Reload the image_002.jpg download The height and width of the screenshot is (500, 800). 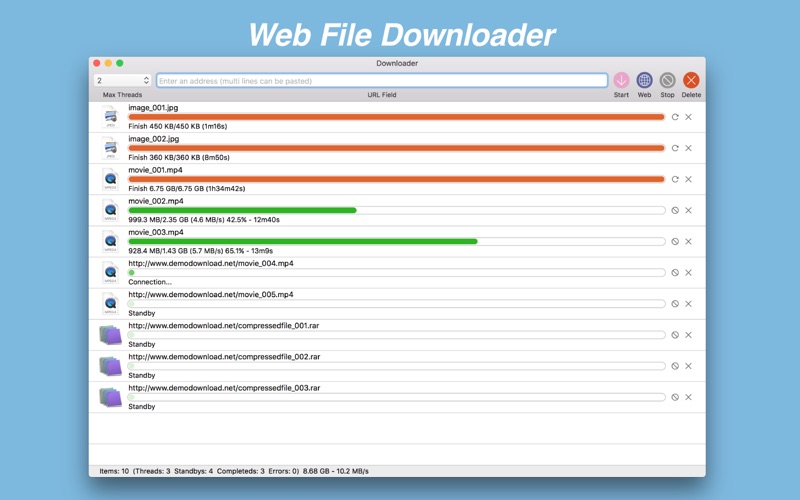(x=675, y=148)
